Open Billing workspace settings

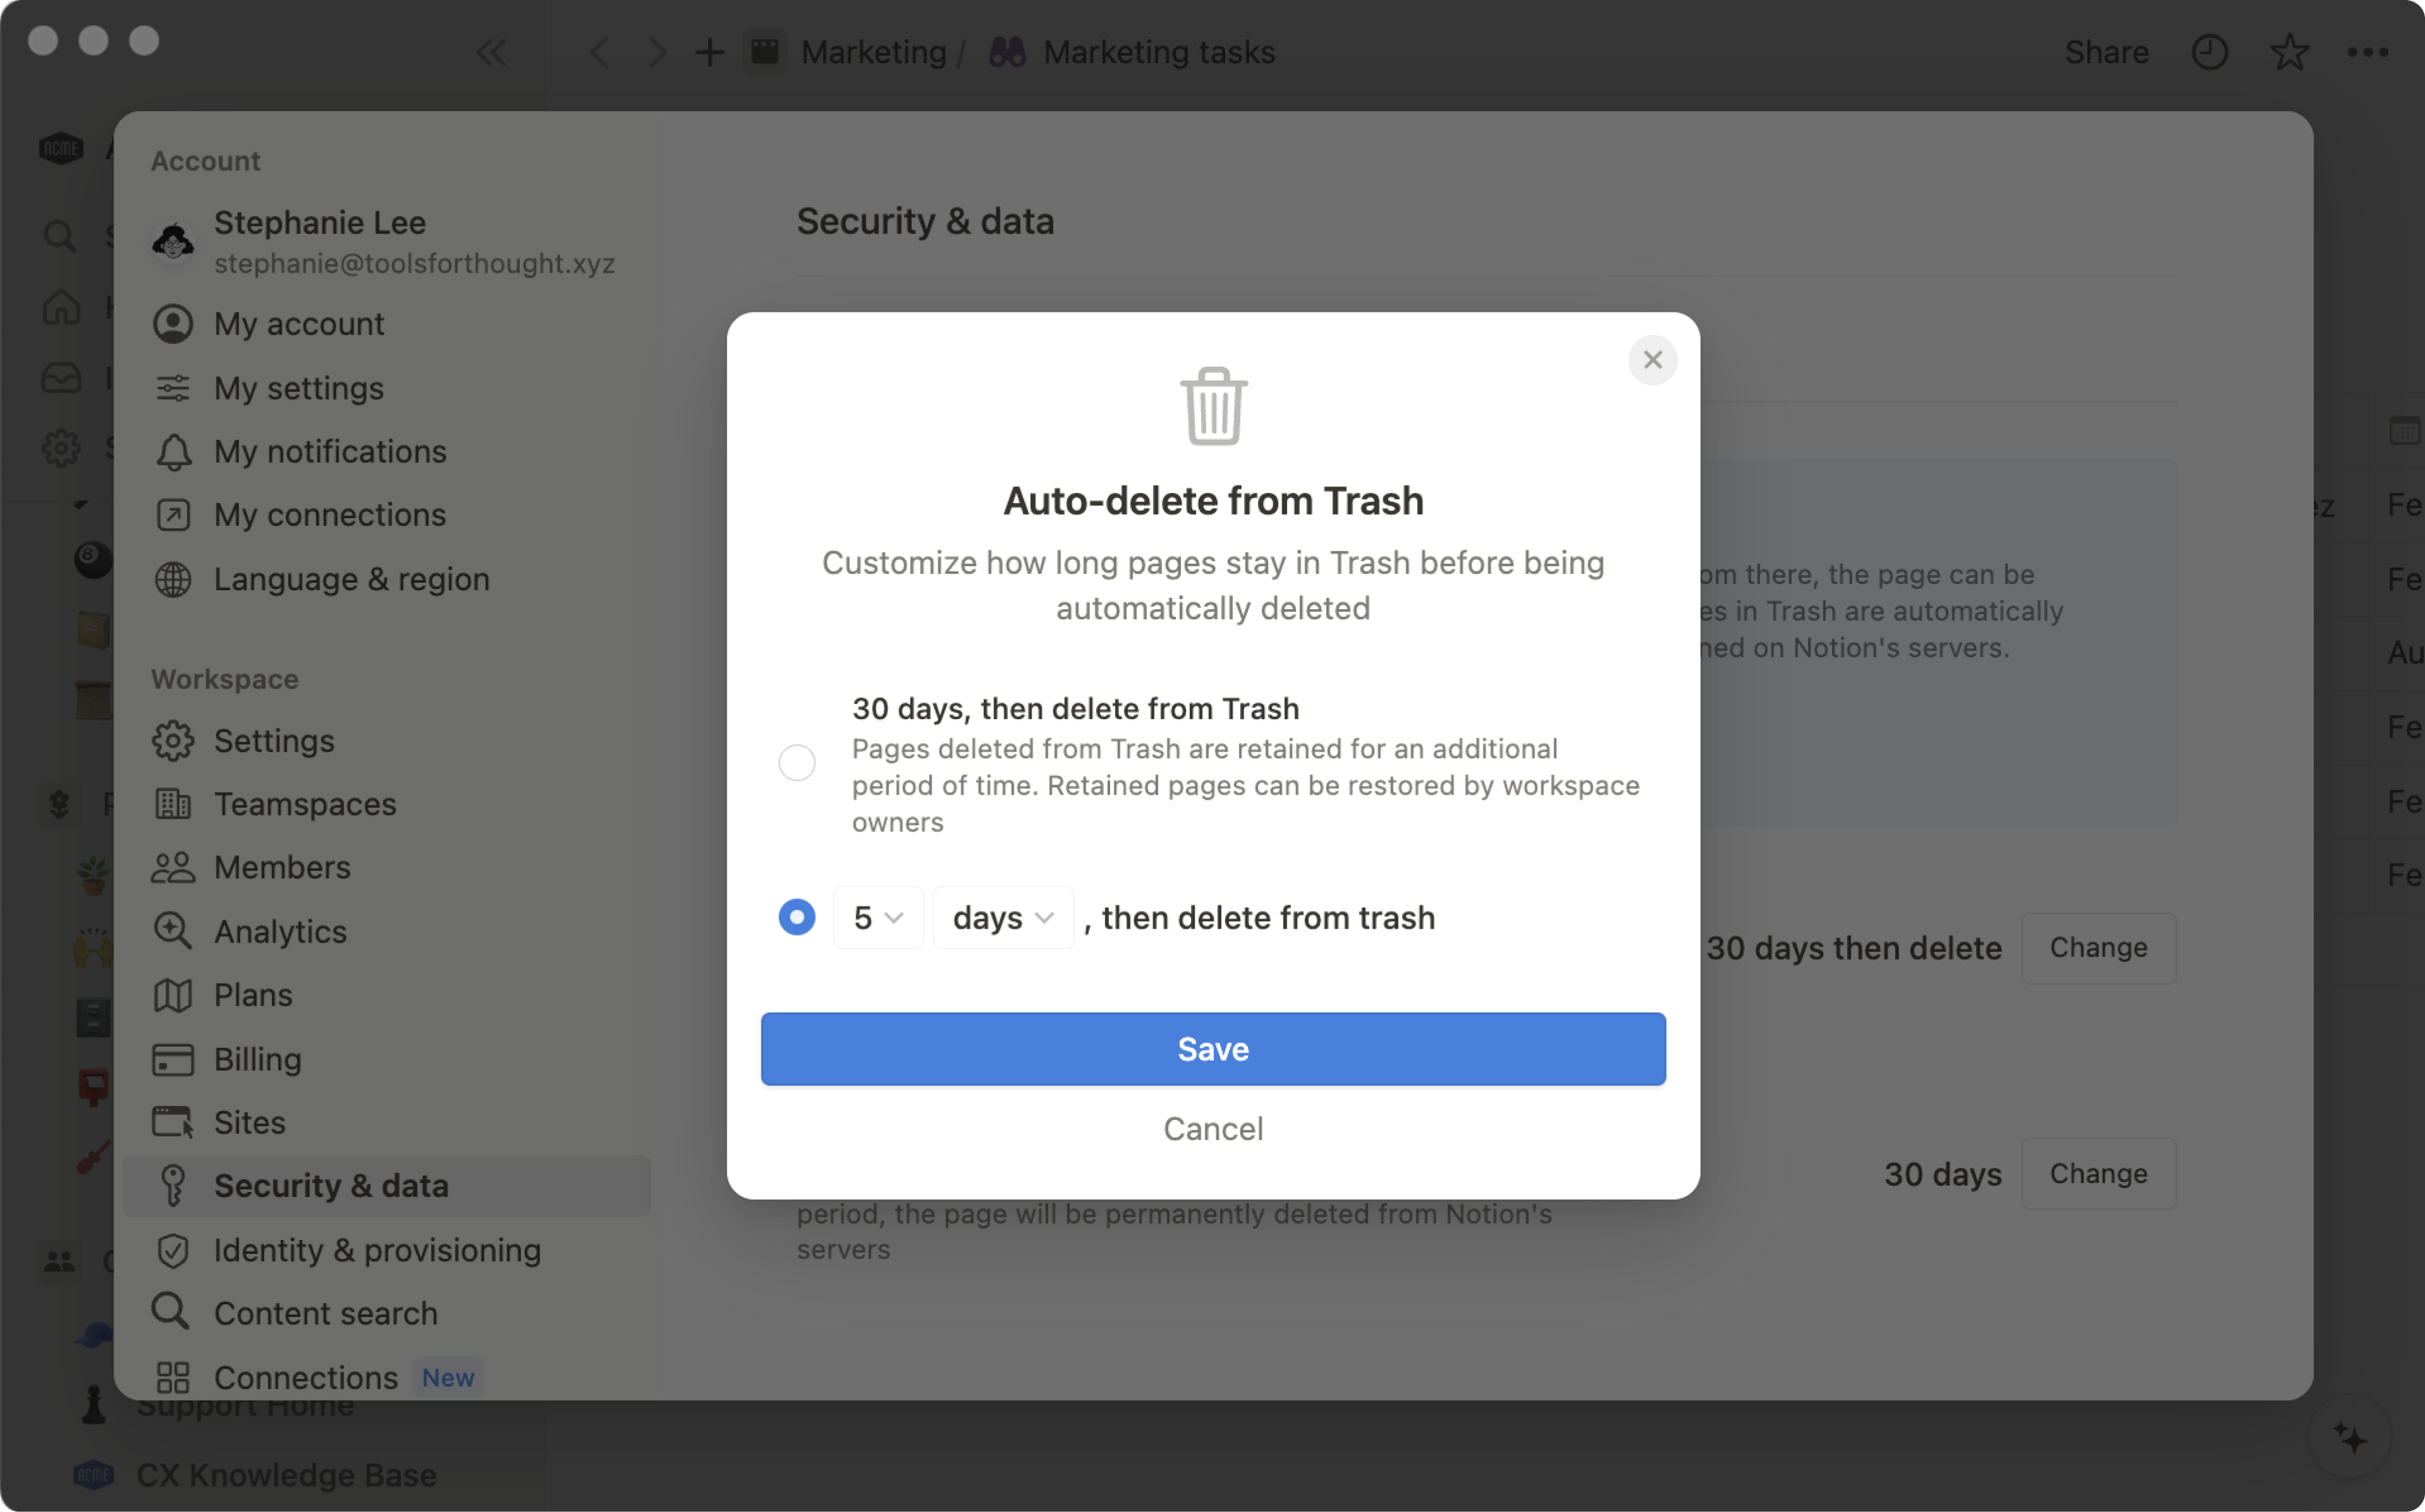[256, 1057]
